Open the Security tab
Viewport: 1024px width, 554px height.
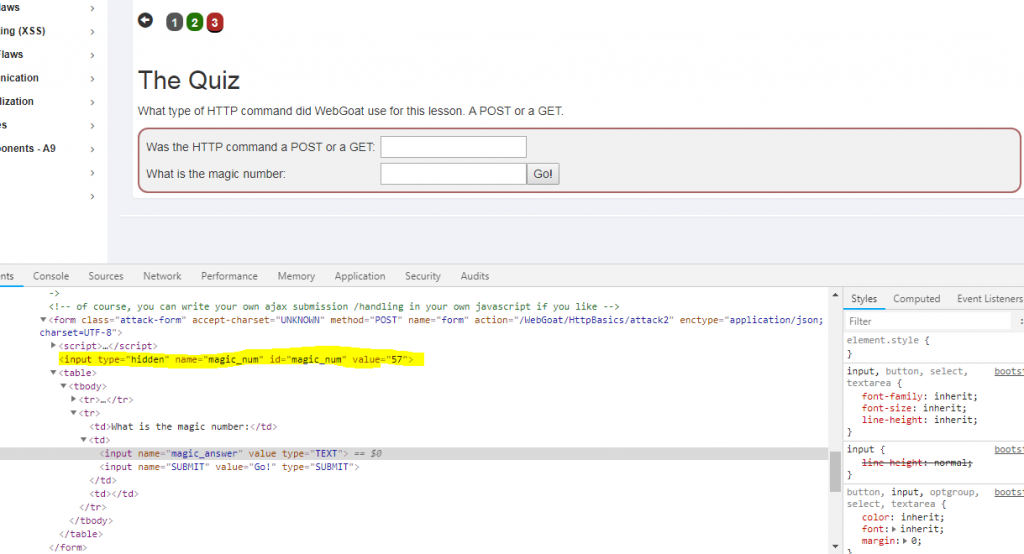(x=423, y=276)
